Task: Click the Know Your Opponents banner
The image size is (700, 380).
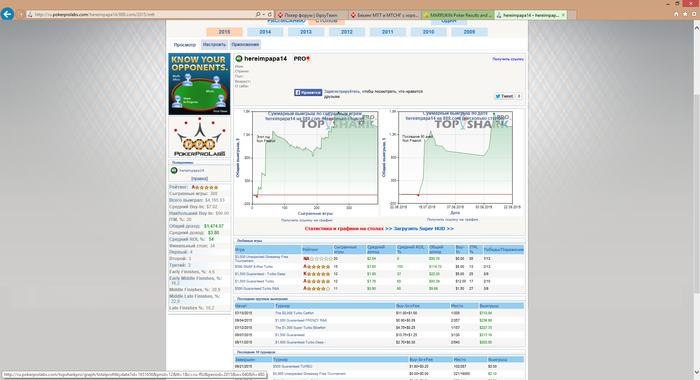Action: pos(200,84)
